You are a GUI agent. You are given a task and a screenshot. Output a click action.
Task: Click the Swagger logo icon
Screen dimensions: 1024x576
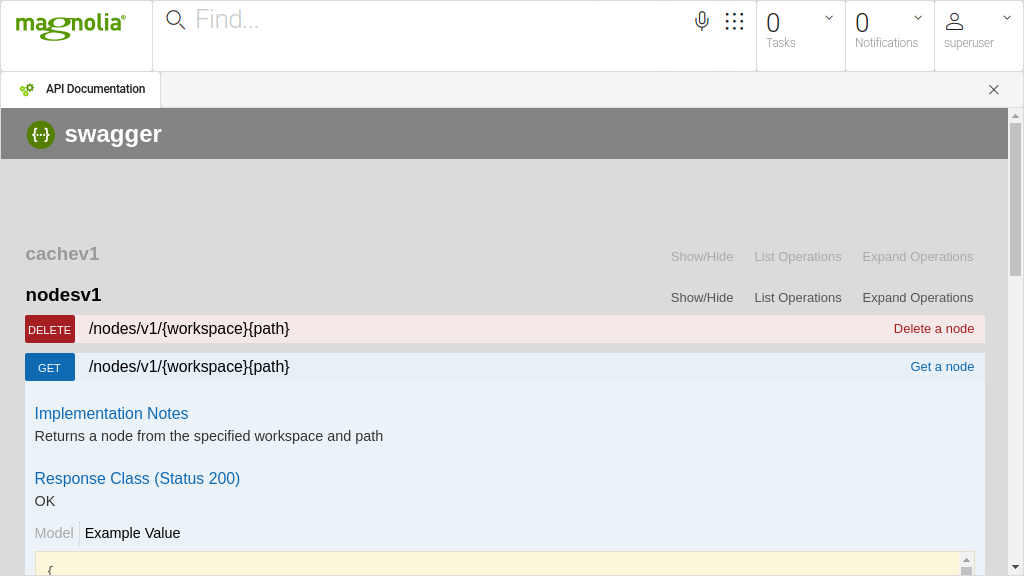click(x=41, y=135)
